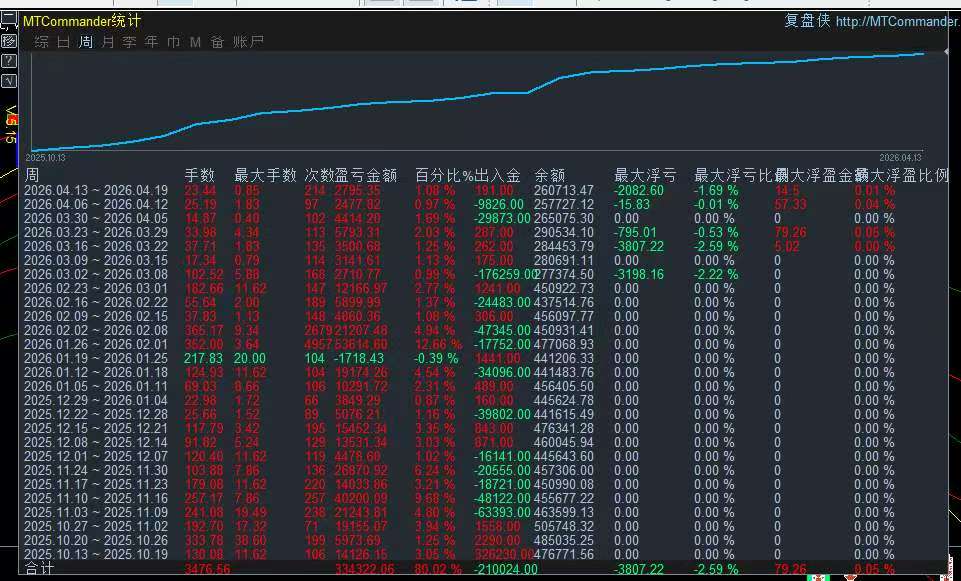
Task: Switch to the 备 notes tab
Action: (217, 42)
